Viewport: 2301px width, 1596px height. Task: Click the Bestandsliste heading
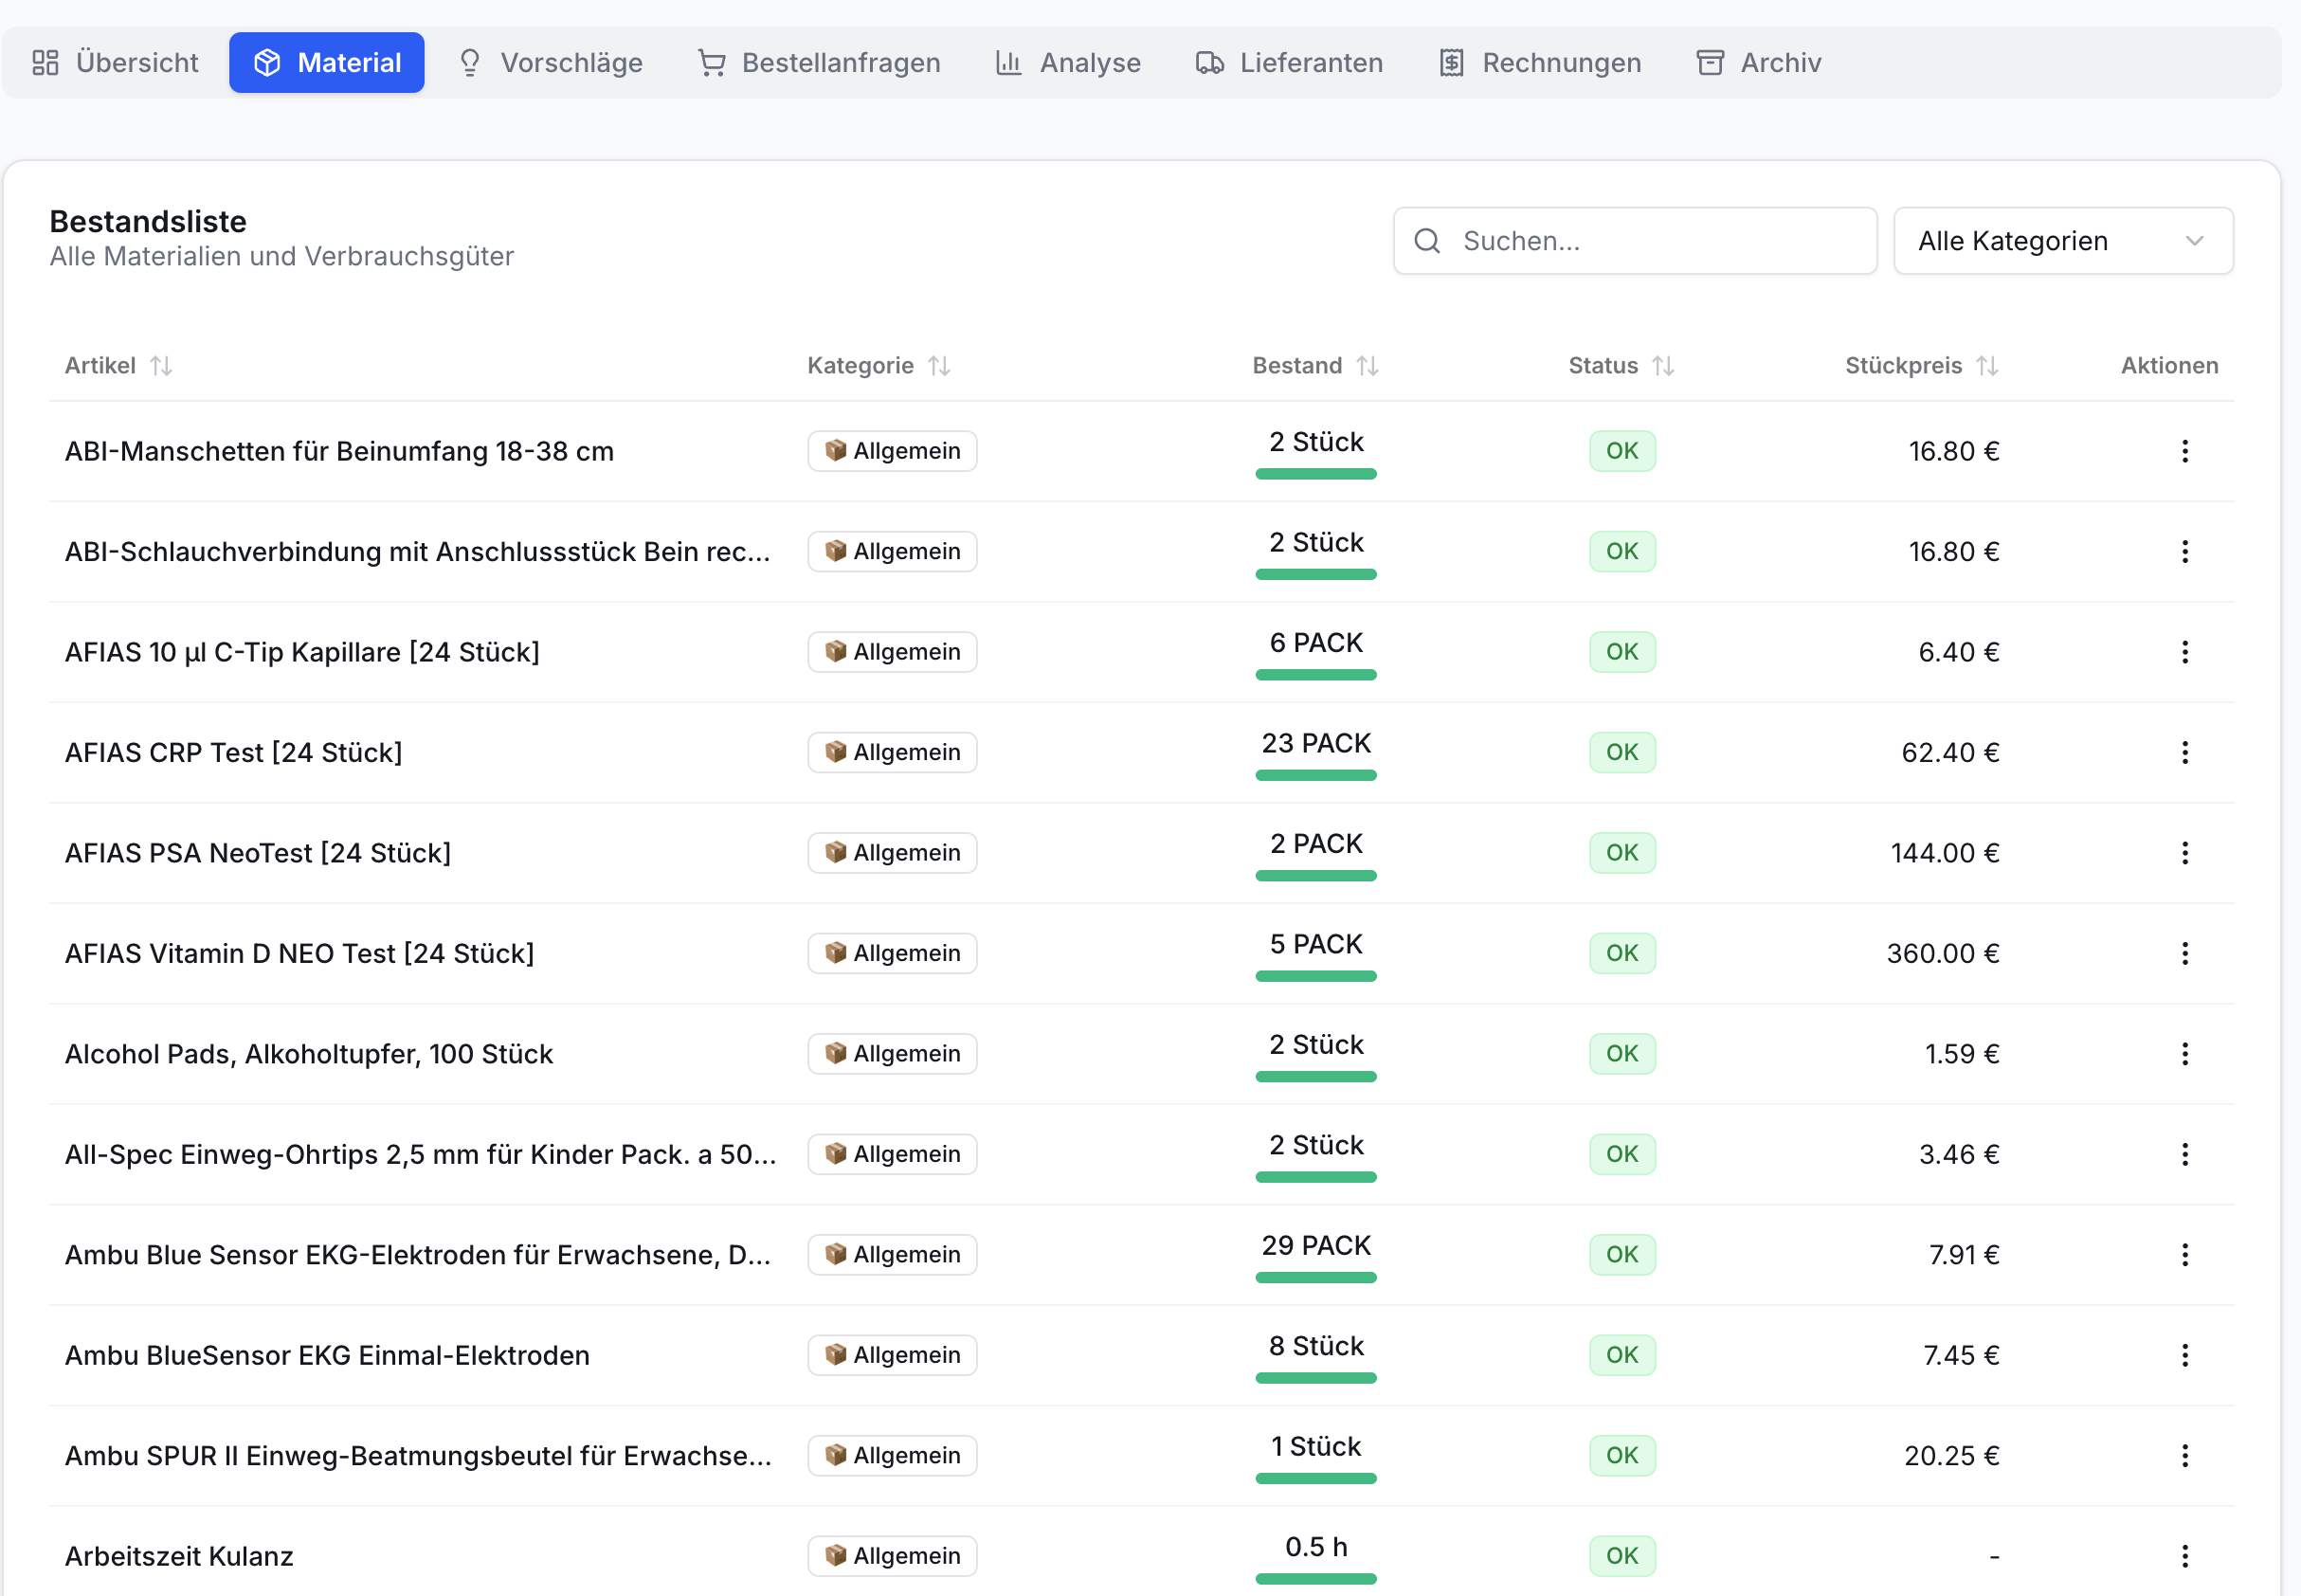click(x=148, y=221)
